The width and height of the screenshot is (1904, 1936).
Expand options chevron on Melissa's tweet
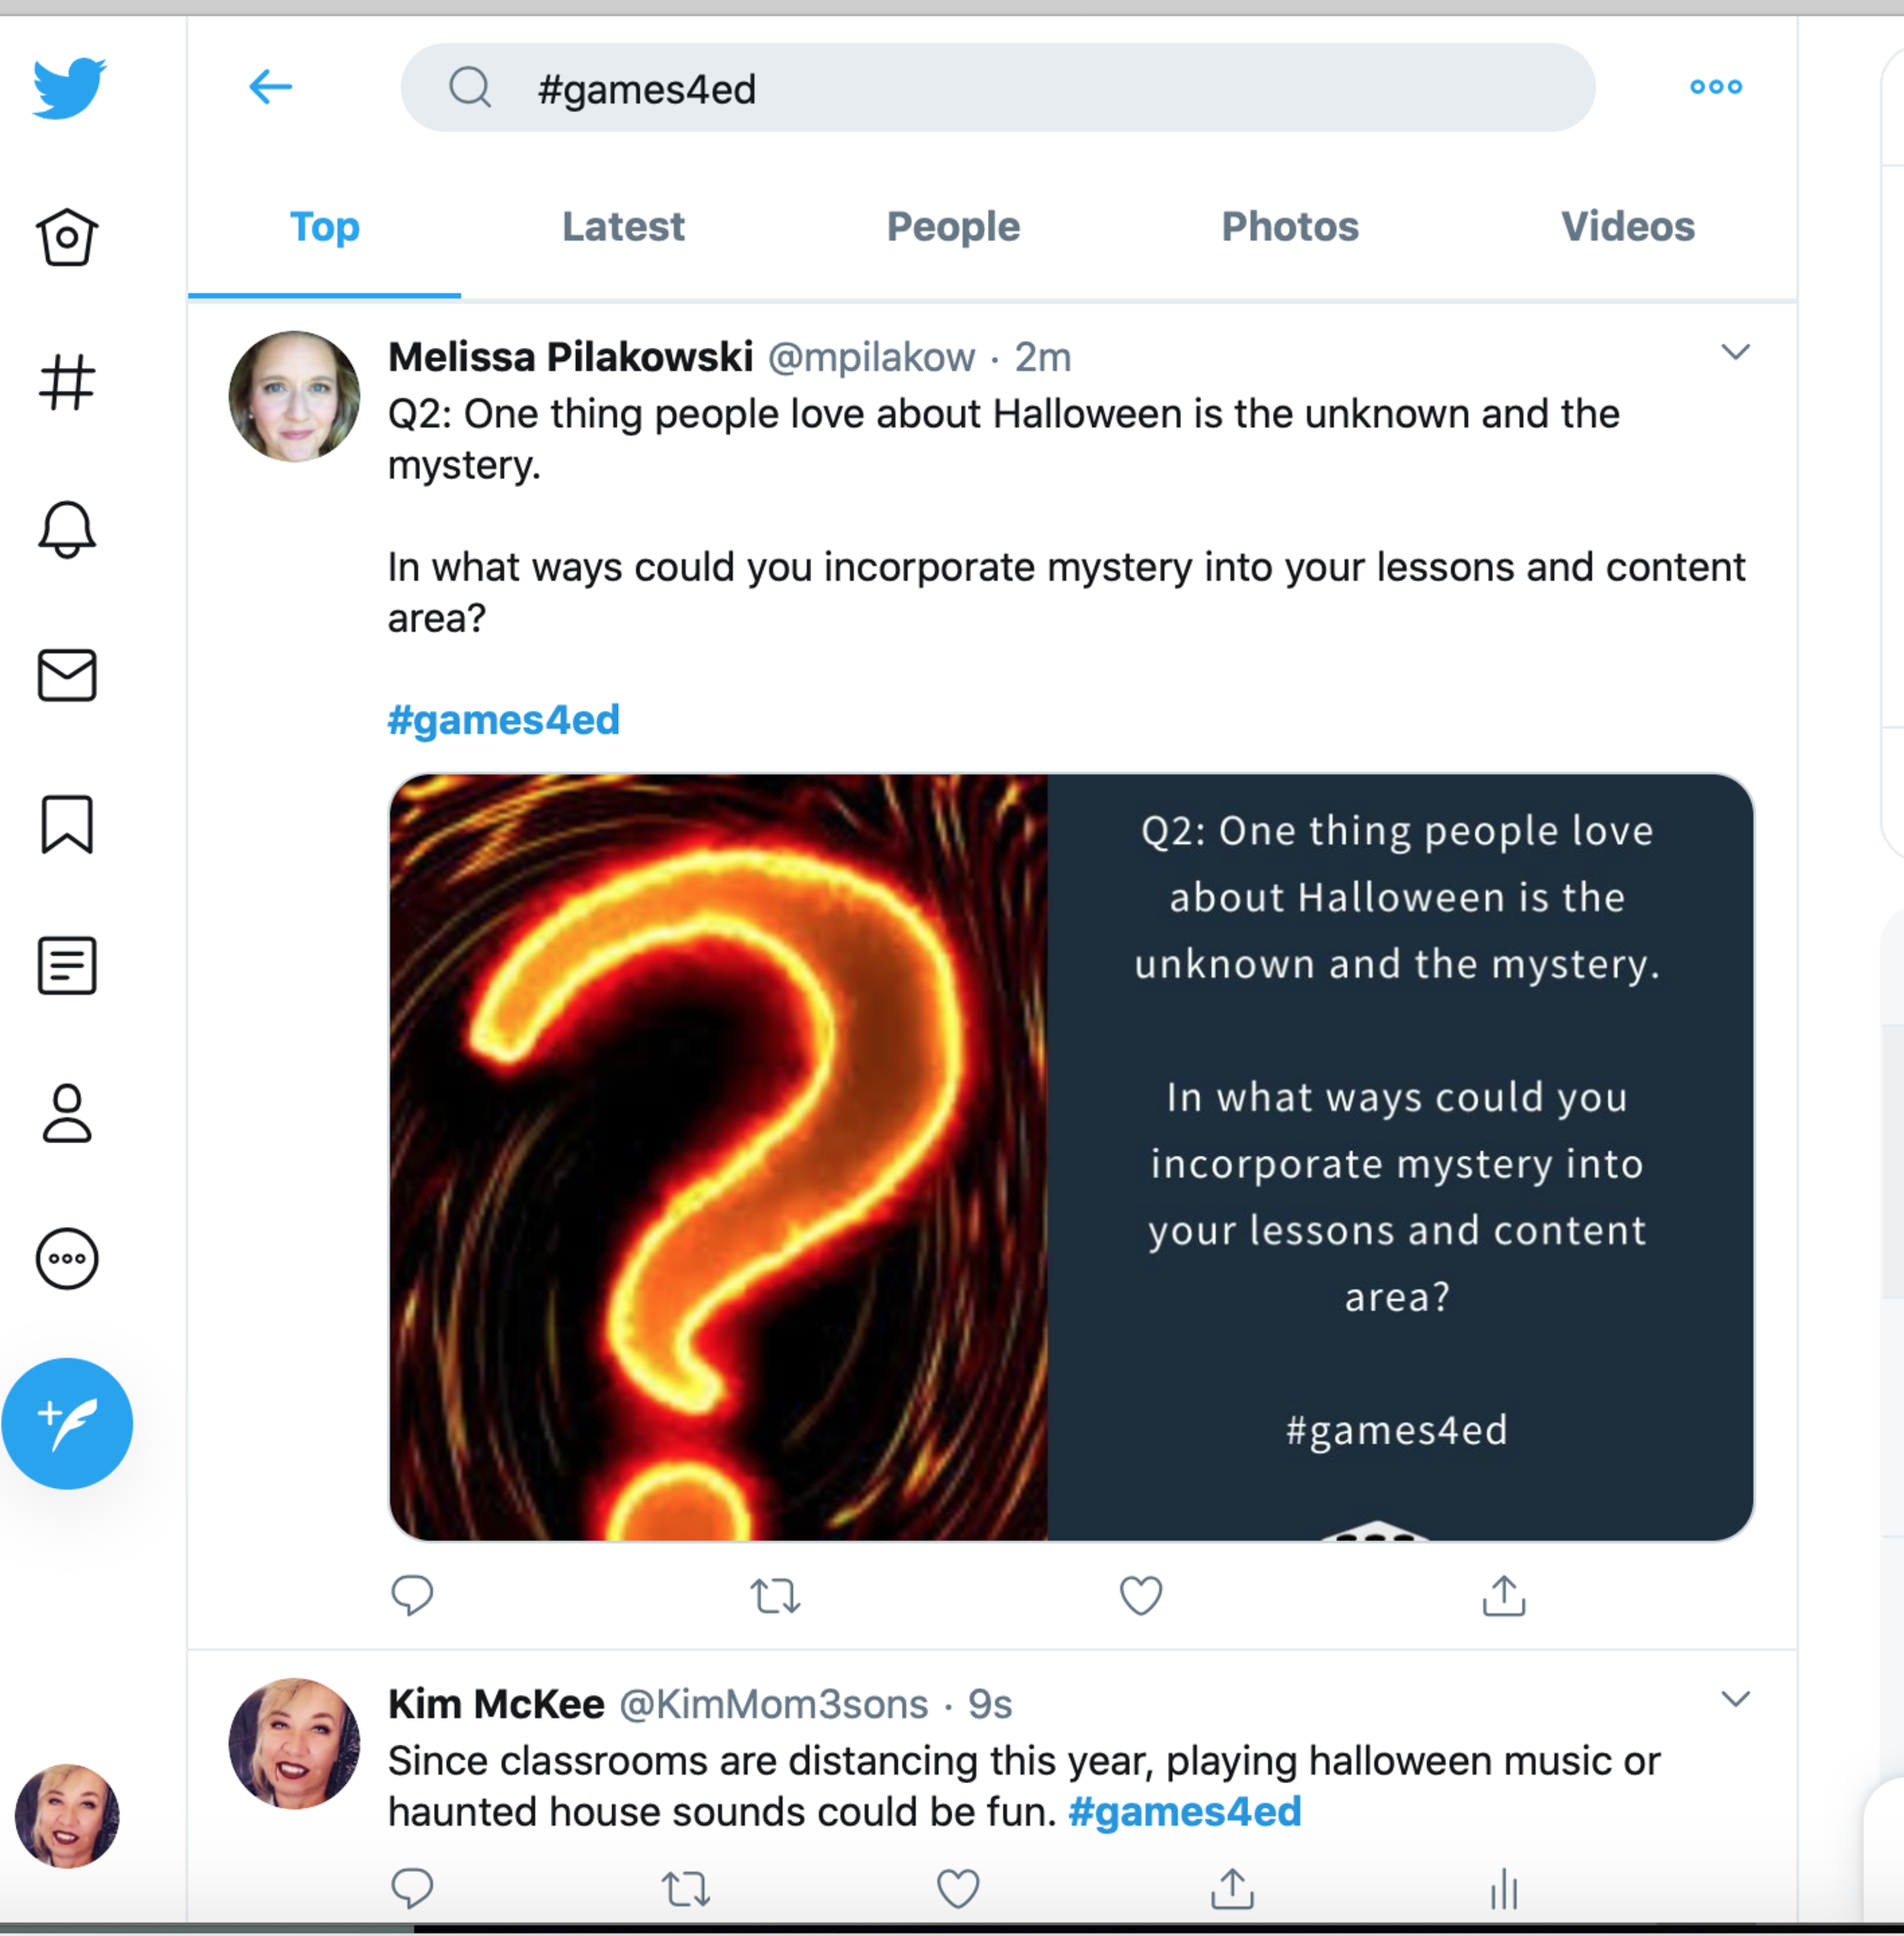(1735, 352)
